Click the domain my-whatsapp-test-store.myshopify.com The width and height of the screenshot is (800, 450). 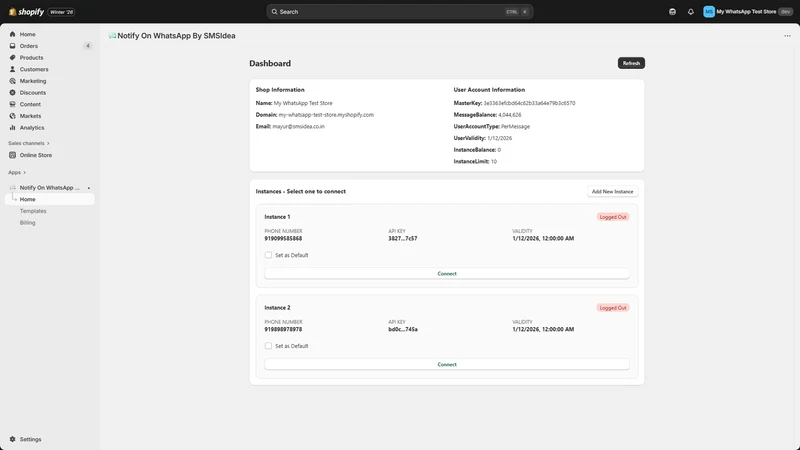[326, 115]
